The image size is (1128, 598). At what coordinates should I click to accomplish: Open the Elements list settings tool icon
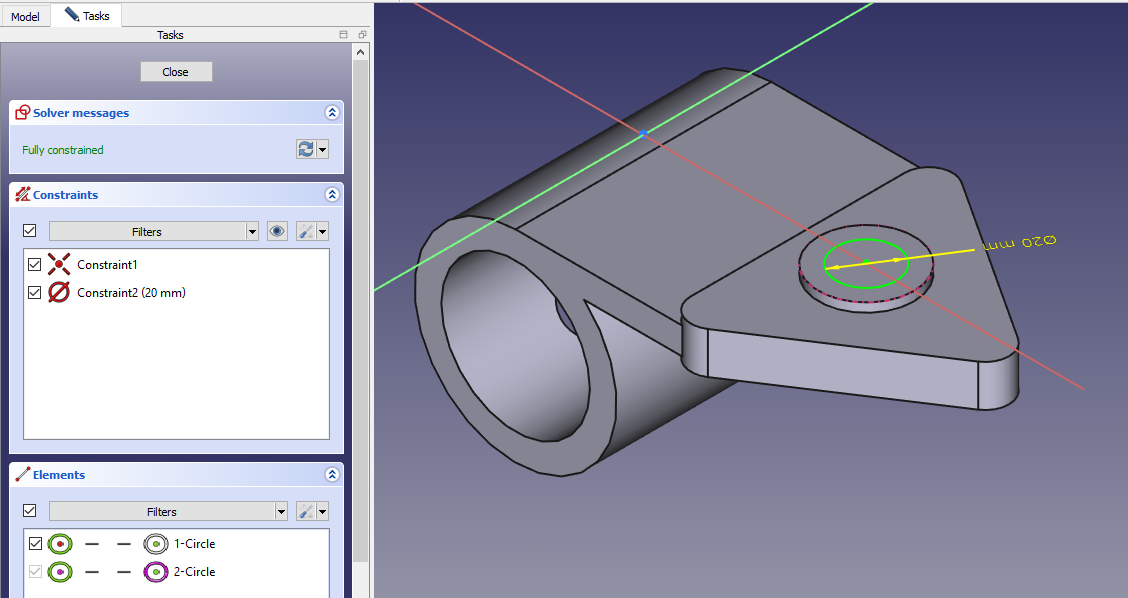coord(307,511)
